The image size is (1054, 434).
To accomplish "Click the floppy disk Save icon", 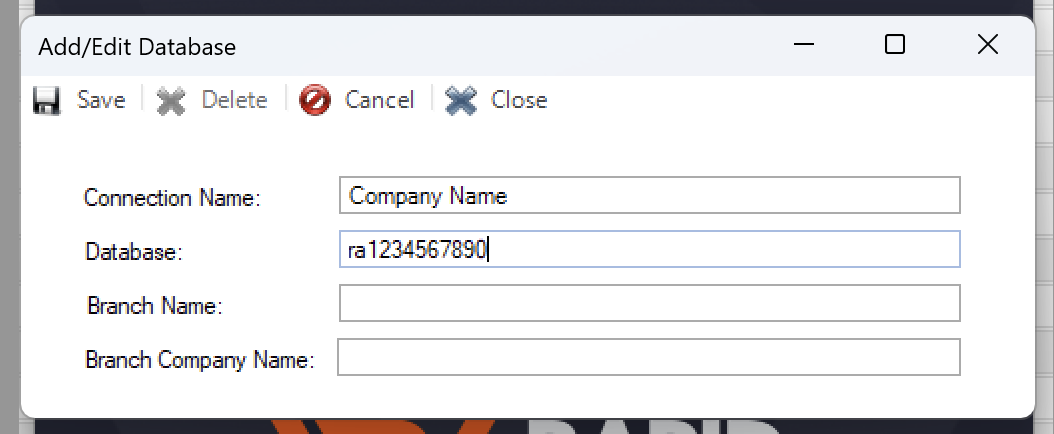I will coord(47,101).
